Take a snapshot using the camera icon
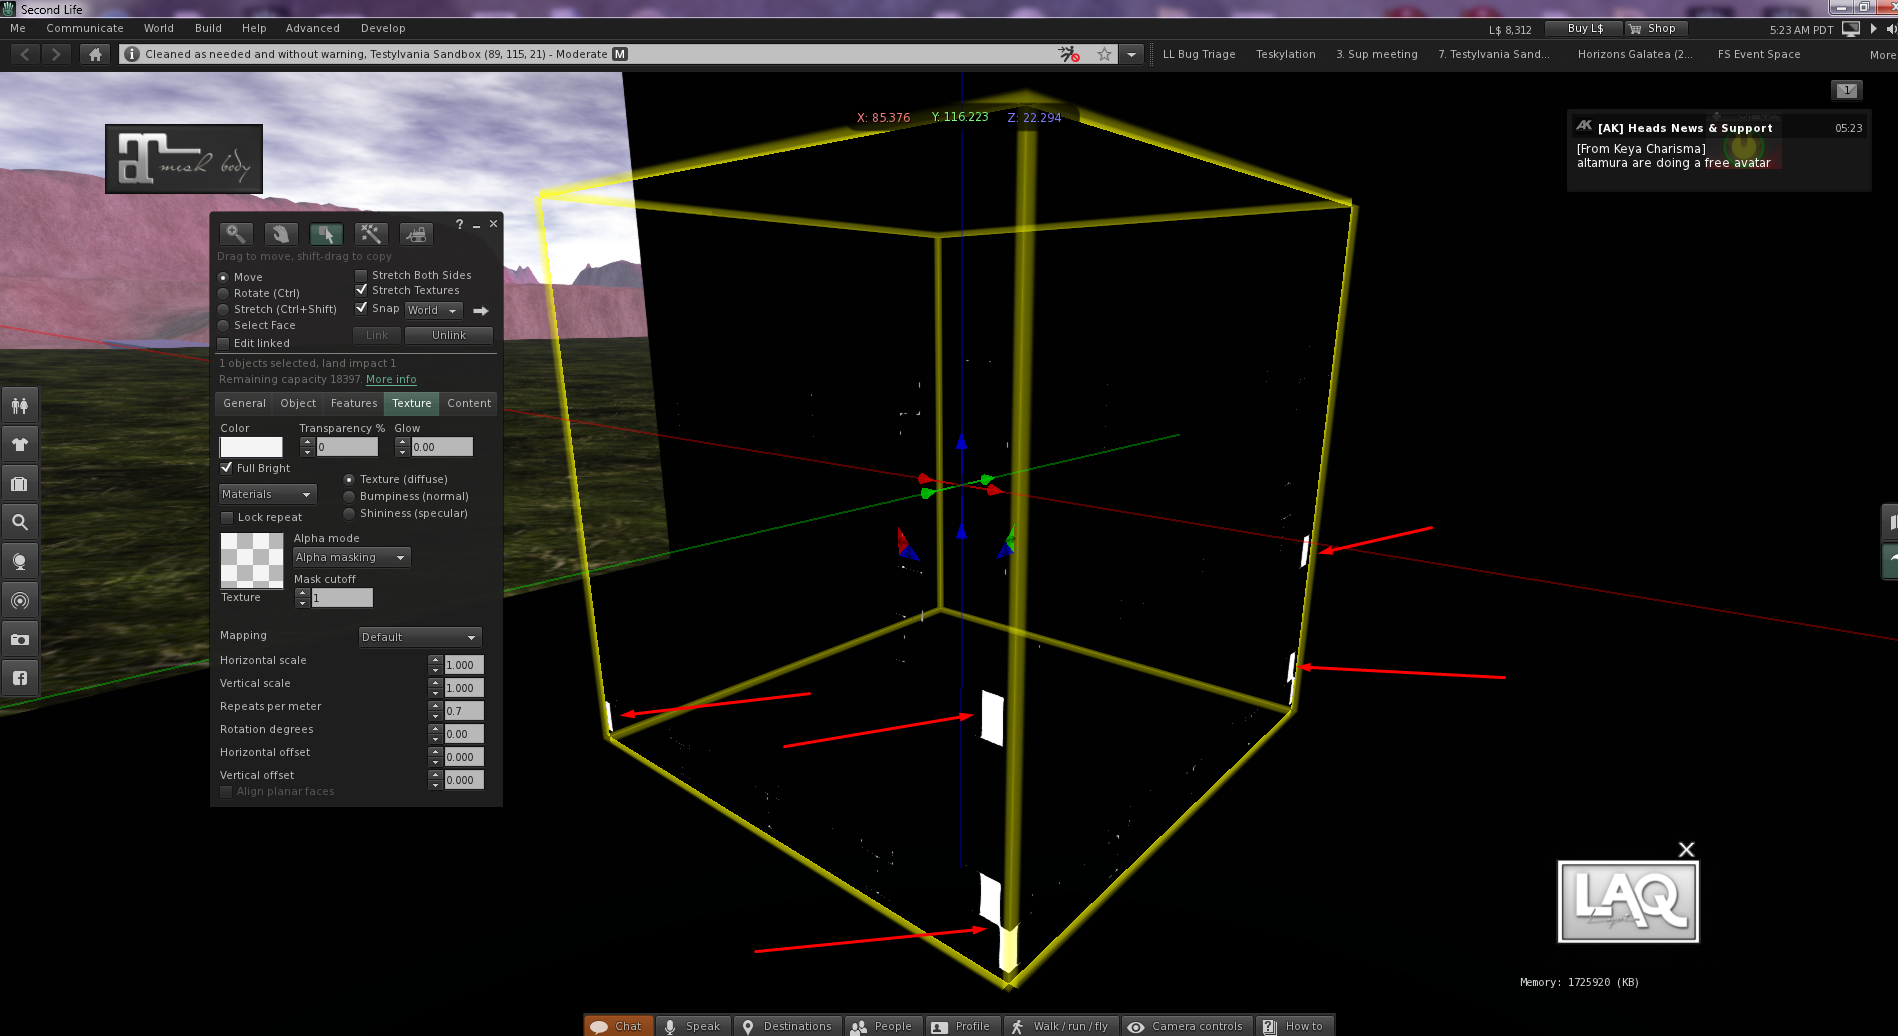This screenshot has height=1036, width=1898. click(x=20, y=638)
